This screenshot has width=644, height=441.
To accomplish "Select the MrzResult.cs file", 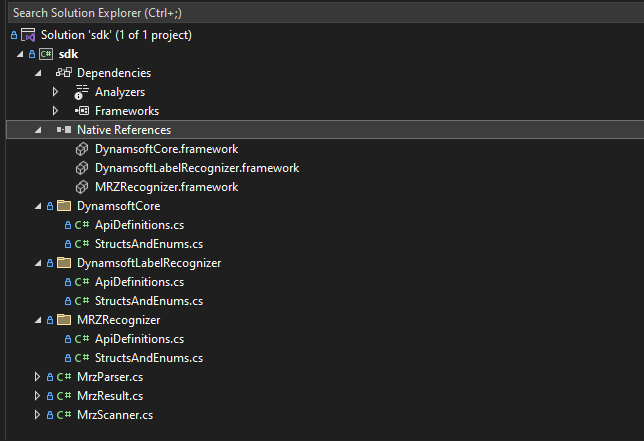I will (x=110, y=396).
